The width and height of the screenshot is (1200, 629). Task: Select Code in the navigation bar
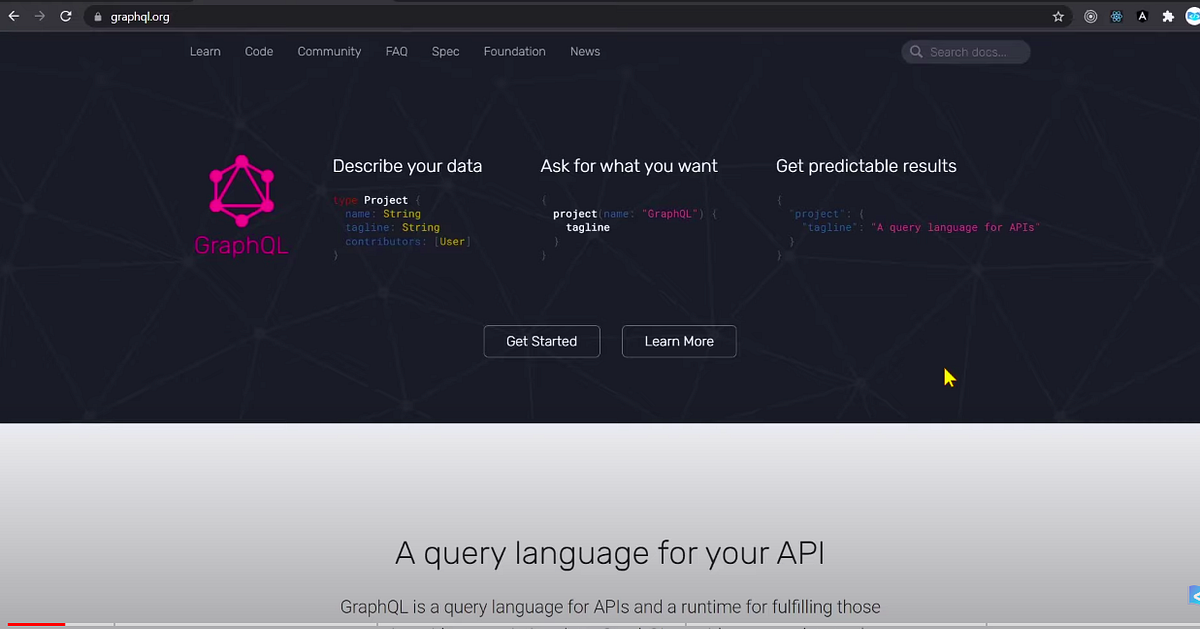[x=258, y=51]
